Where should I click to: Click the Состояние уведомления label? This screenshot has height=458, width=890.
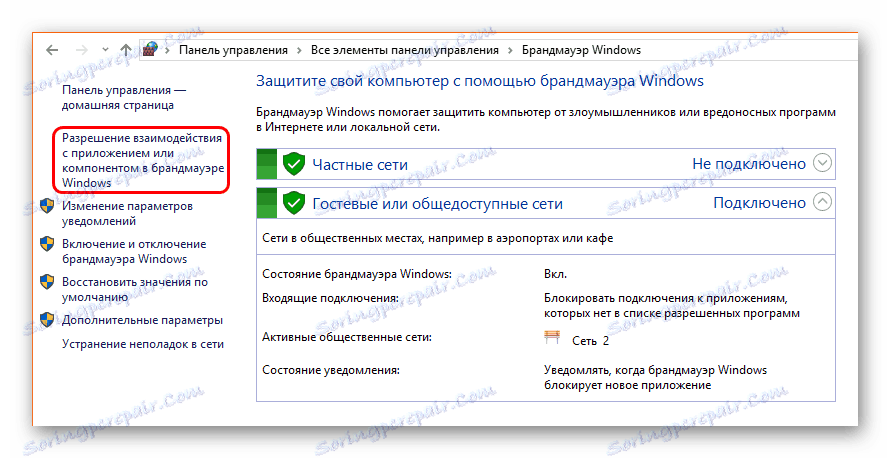tap(331, 370)
